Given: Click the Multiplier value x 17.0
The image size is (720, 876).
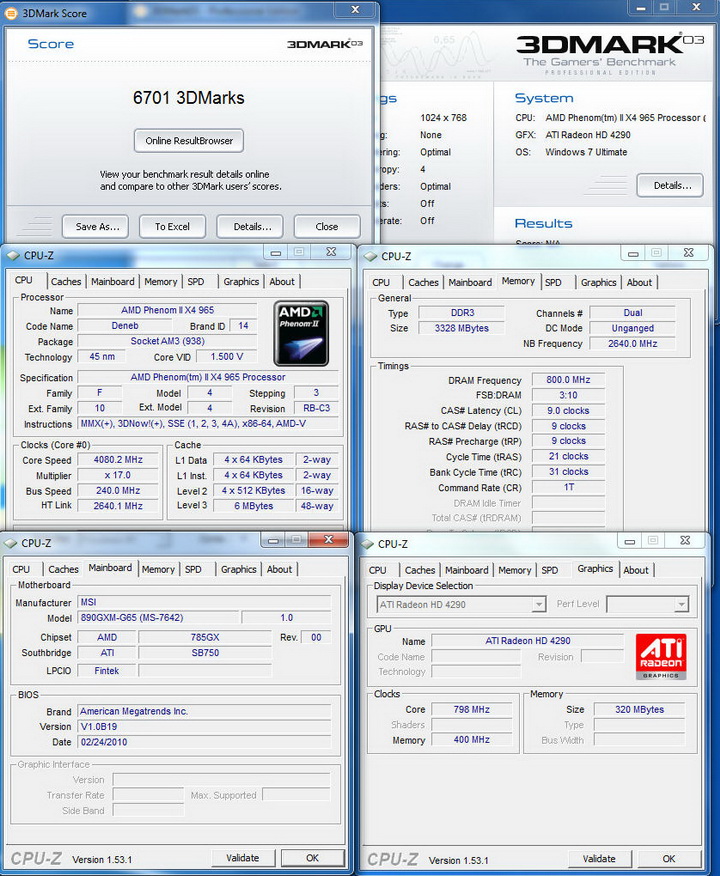Looking at the screenshot, I should [x=118, y=475].
